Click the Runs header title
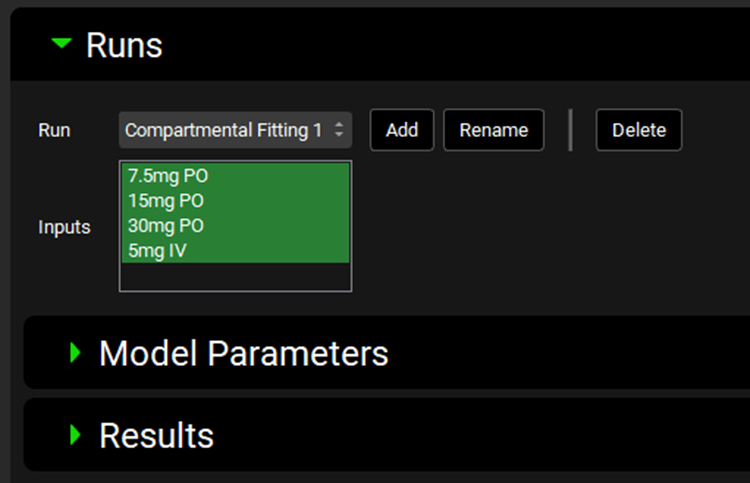This screenshot has width=750, height=483. click(x=124, y=45)
